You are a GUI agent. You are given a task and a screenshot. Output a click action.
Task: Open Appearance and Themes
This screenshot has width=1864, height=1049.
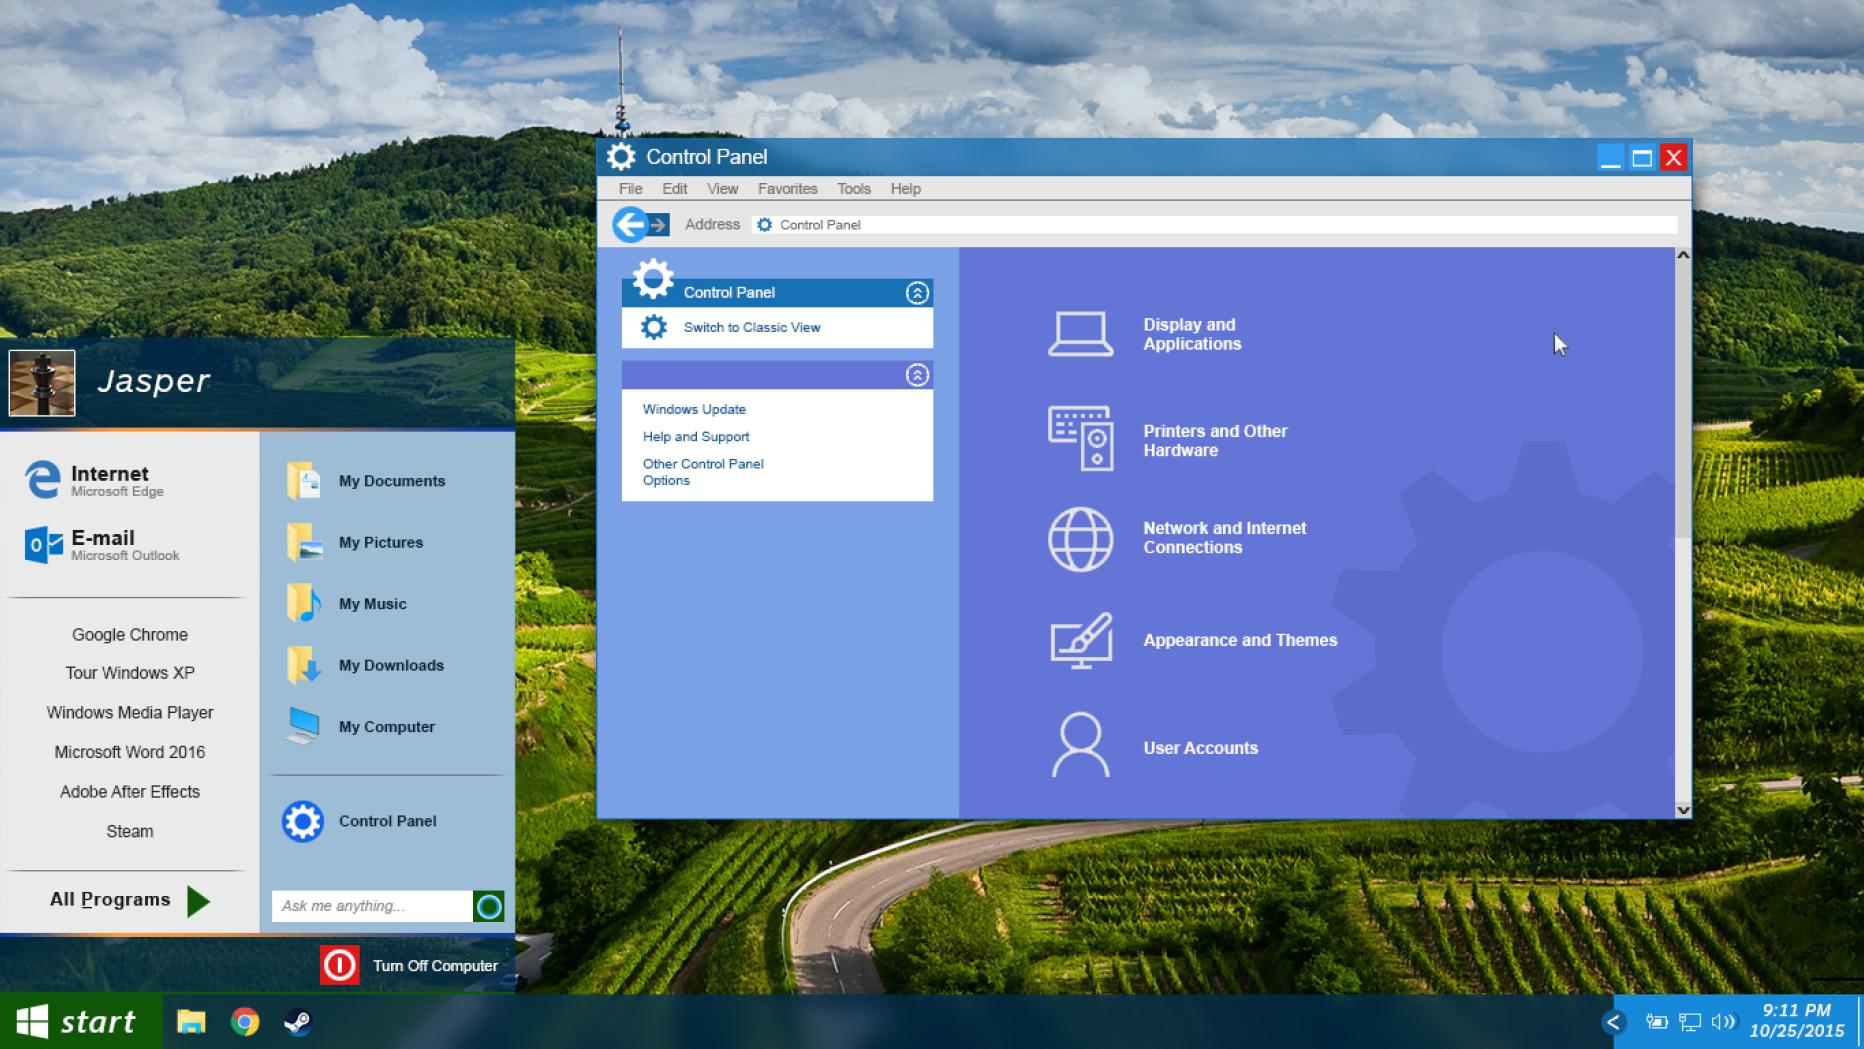coord(1240,640)
